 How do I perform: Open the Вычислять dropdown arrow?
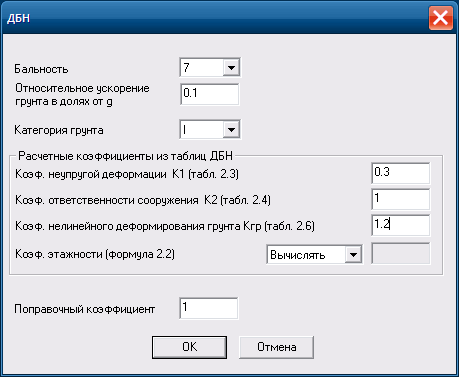pos(353,255)
